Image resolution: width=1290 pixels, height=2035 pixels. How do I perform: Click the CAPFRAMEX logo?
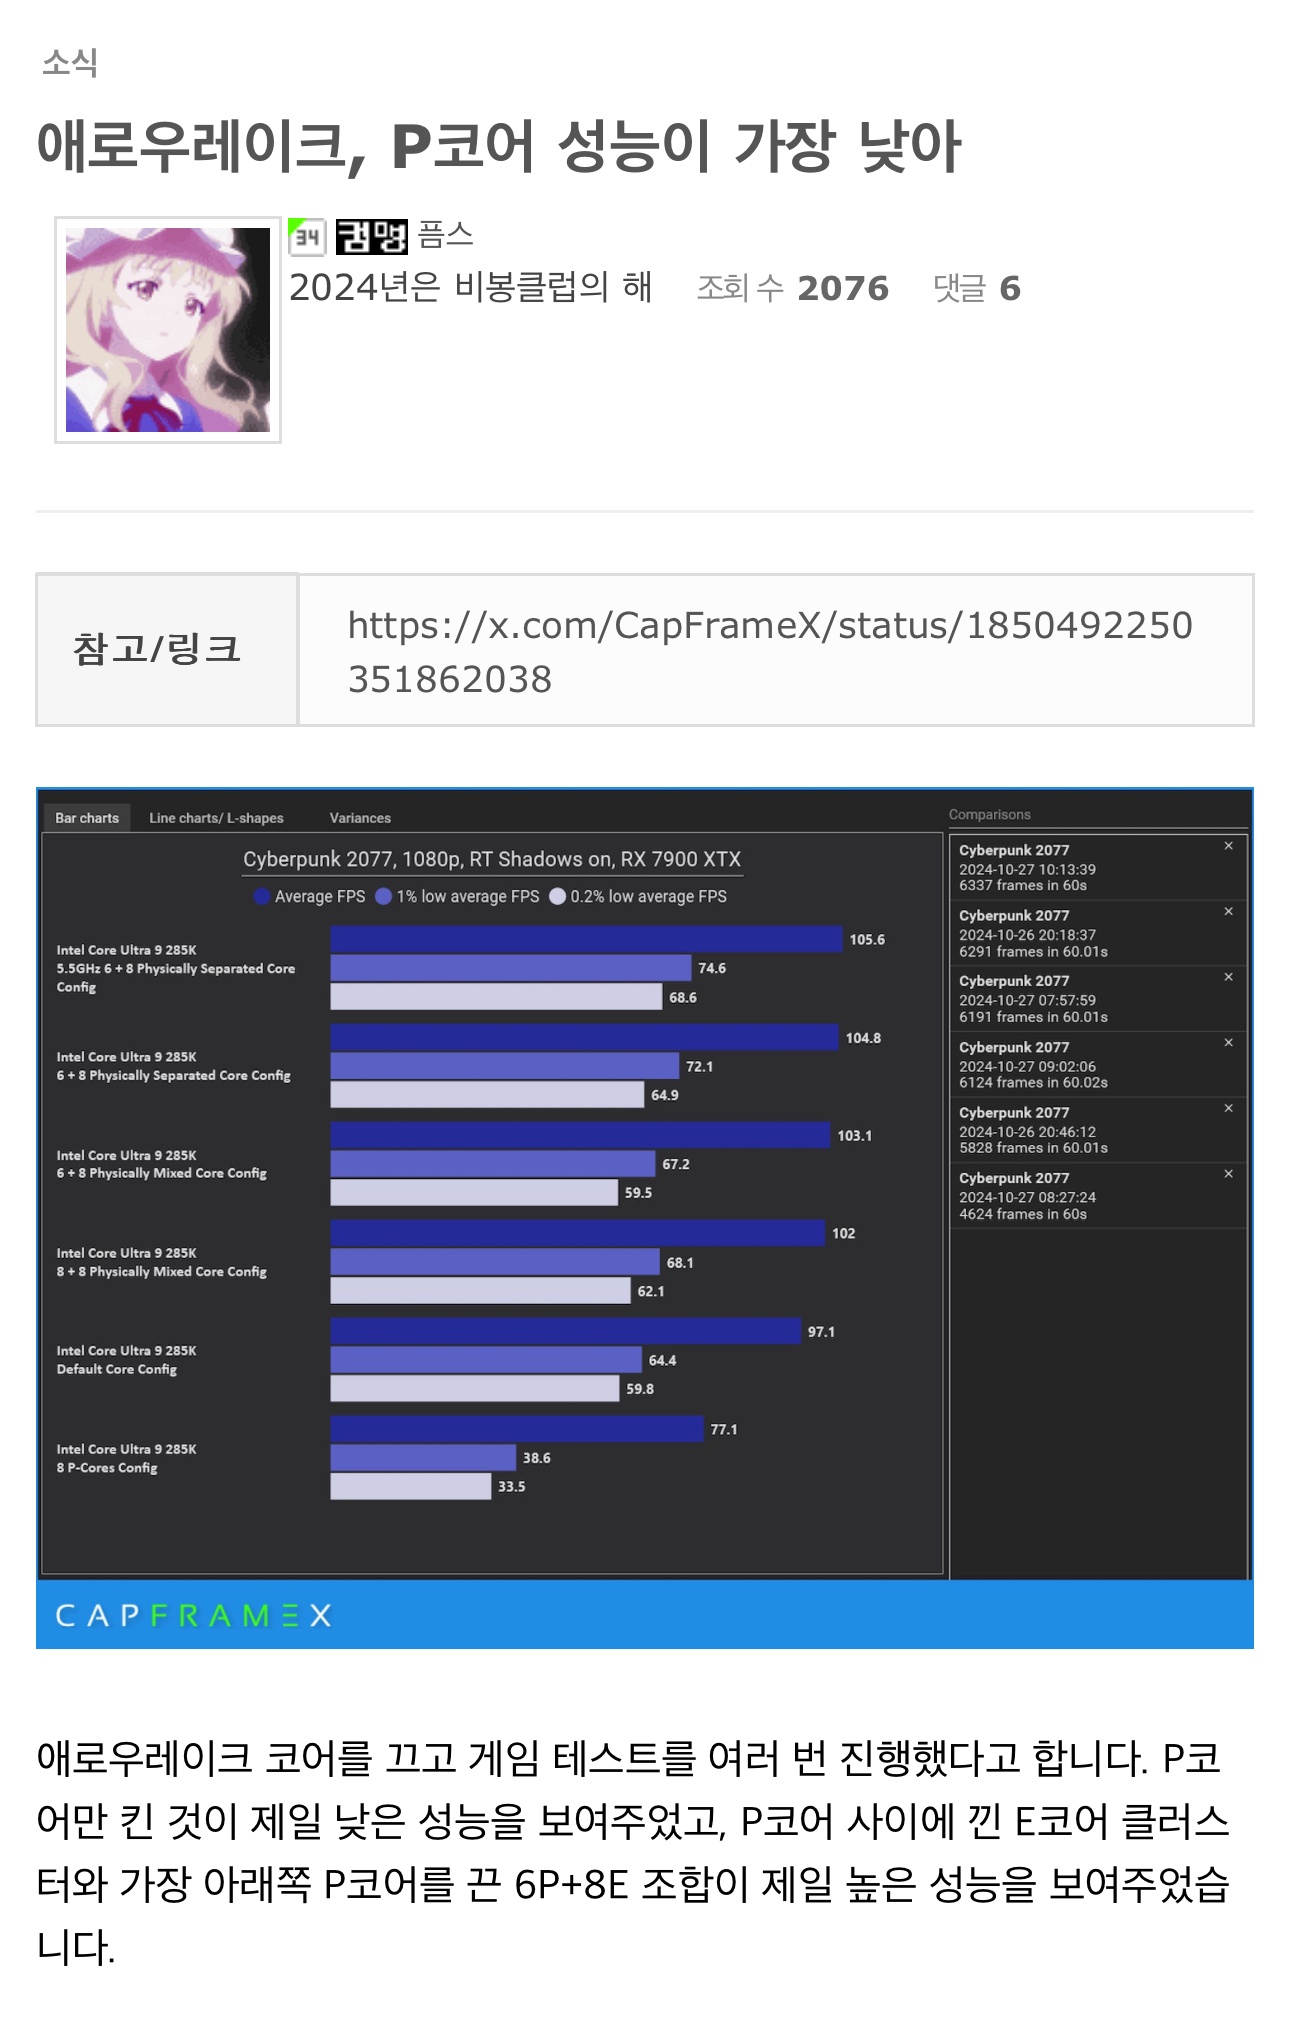193,1615
